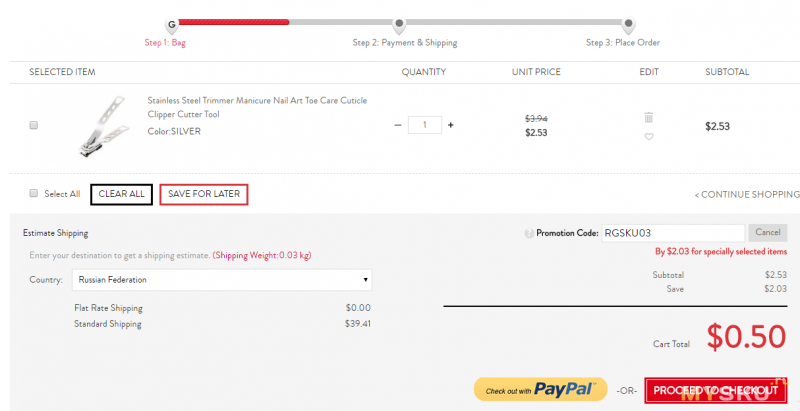
Task: Click PROCEED TO CHECKOUT
Action: coord(716,391)
